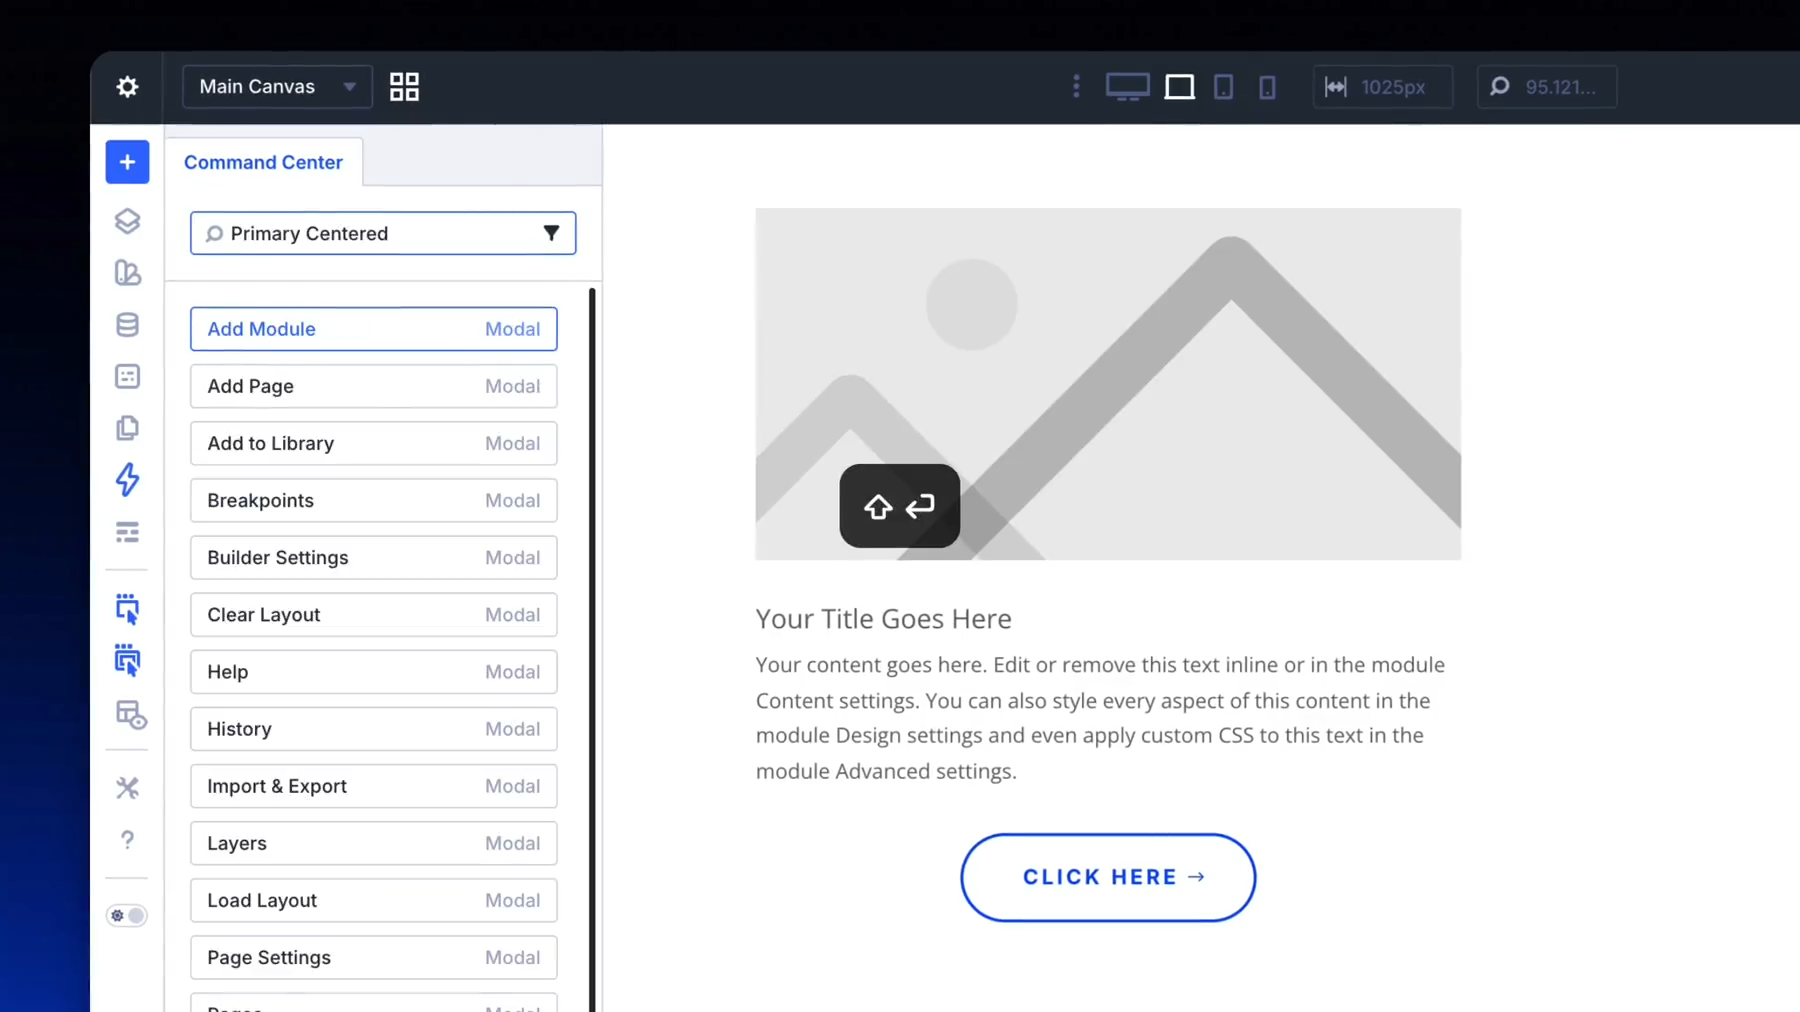Click the question mark help icon
Viewport: 1800px width, 1012px height.
127,840
